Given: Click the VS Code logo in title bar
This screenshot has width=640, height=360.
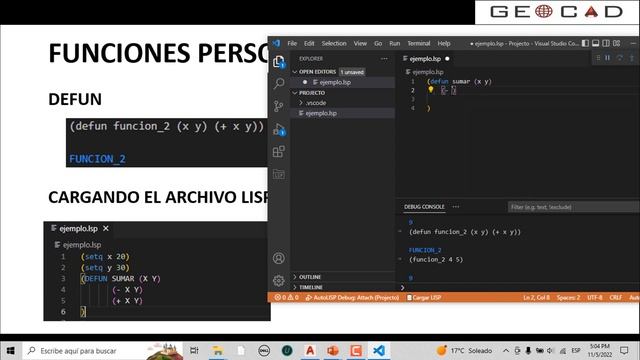Looking at the screenshot, I should [x=277, y=43].
